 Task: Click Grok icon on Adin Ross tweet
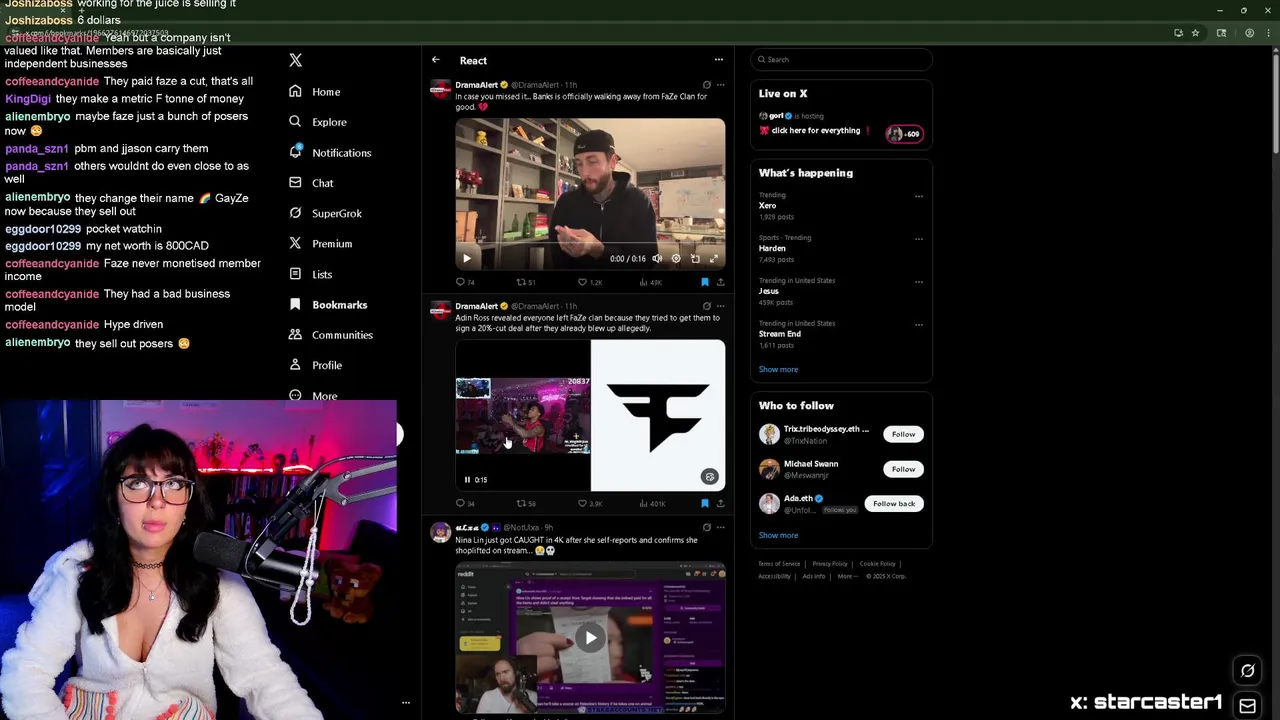point(706,306)
